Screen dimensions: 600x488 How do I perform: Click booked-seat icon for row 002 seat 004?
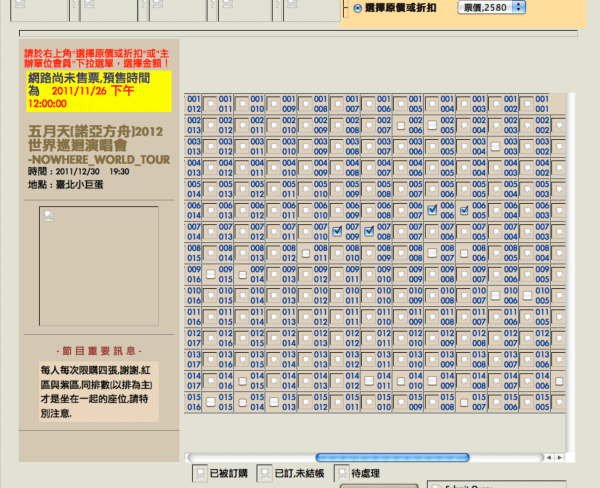(463, 125)
